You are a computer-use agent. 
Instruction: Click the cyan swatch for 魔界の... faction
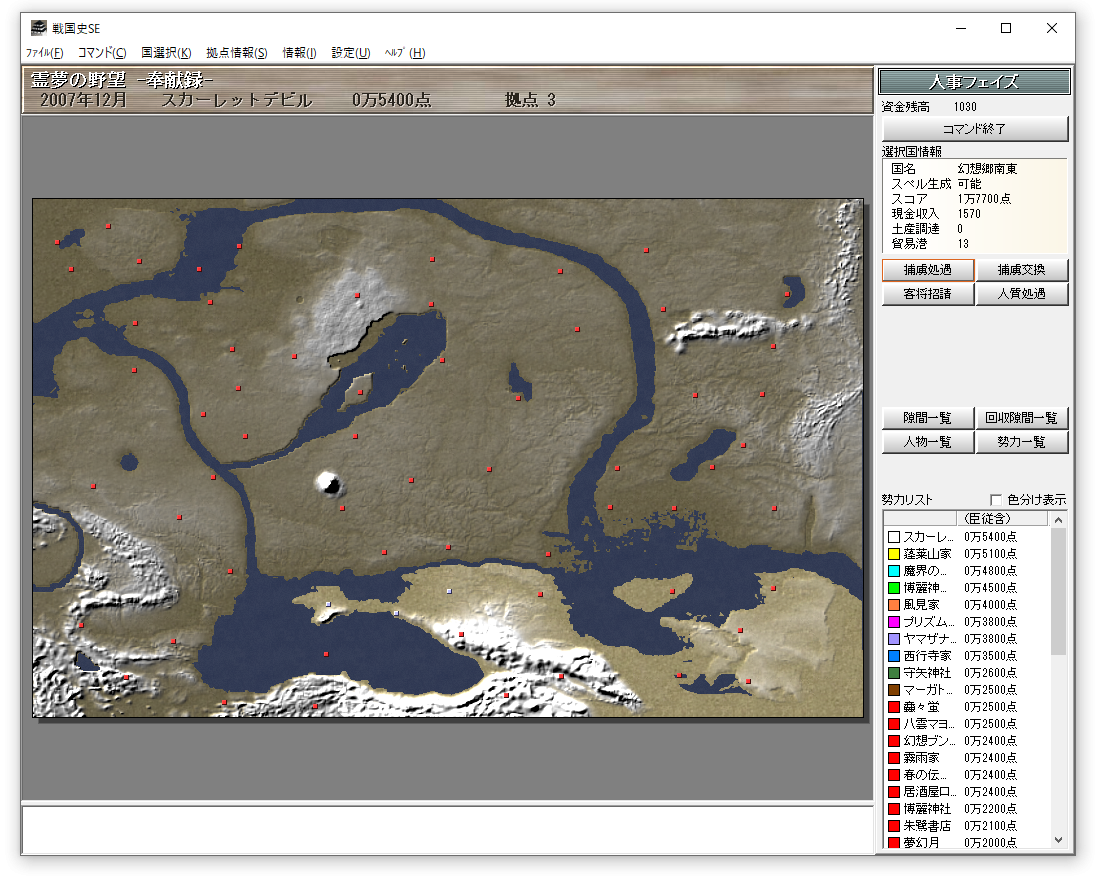click(893, 570)
